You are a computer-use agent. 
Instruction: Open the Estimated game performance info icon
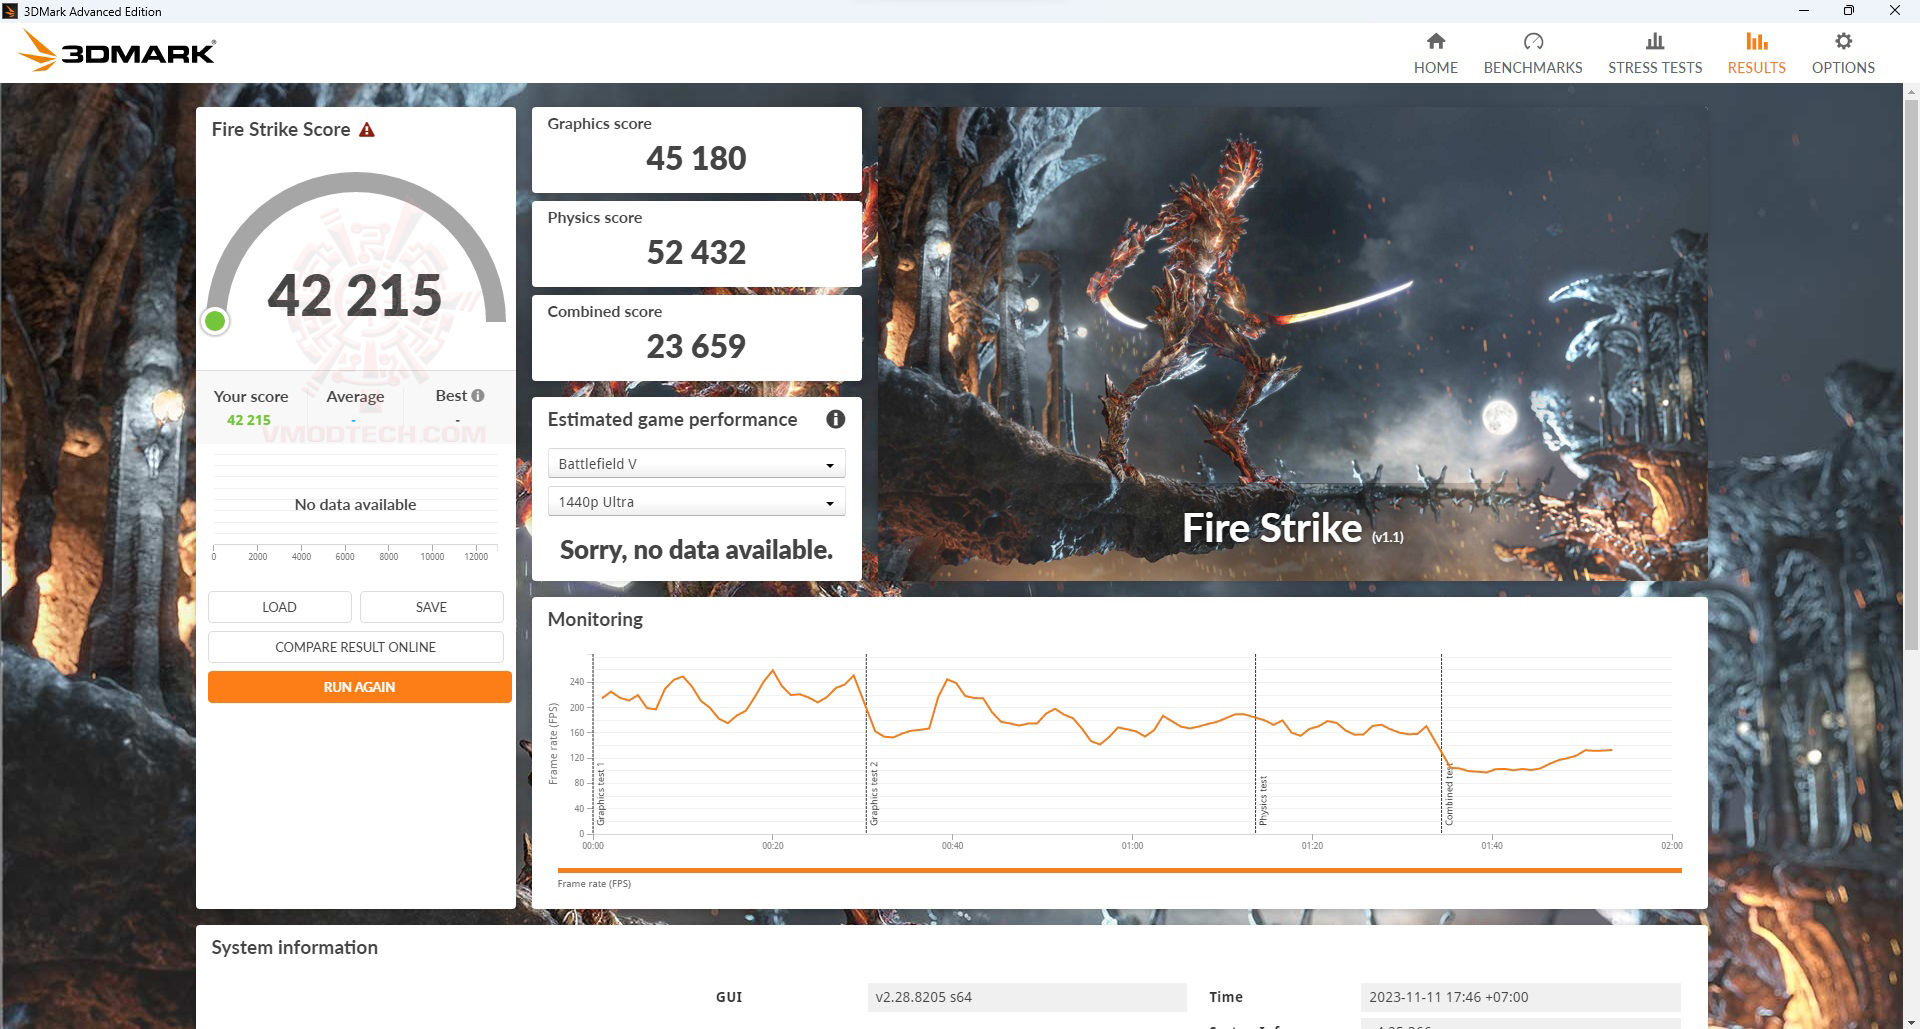835,420
